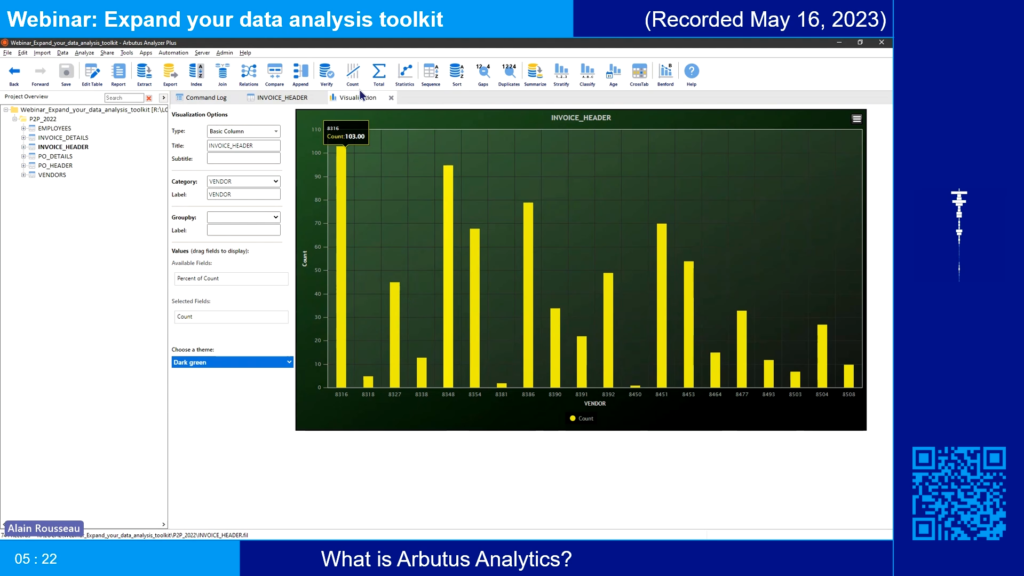Close the Visualization tab
This screenshot has height=576, width=1024.
tap(391, 98)
